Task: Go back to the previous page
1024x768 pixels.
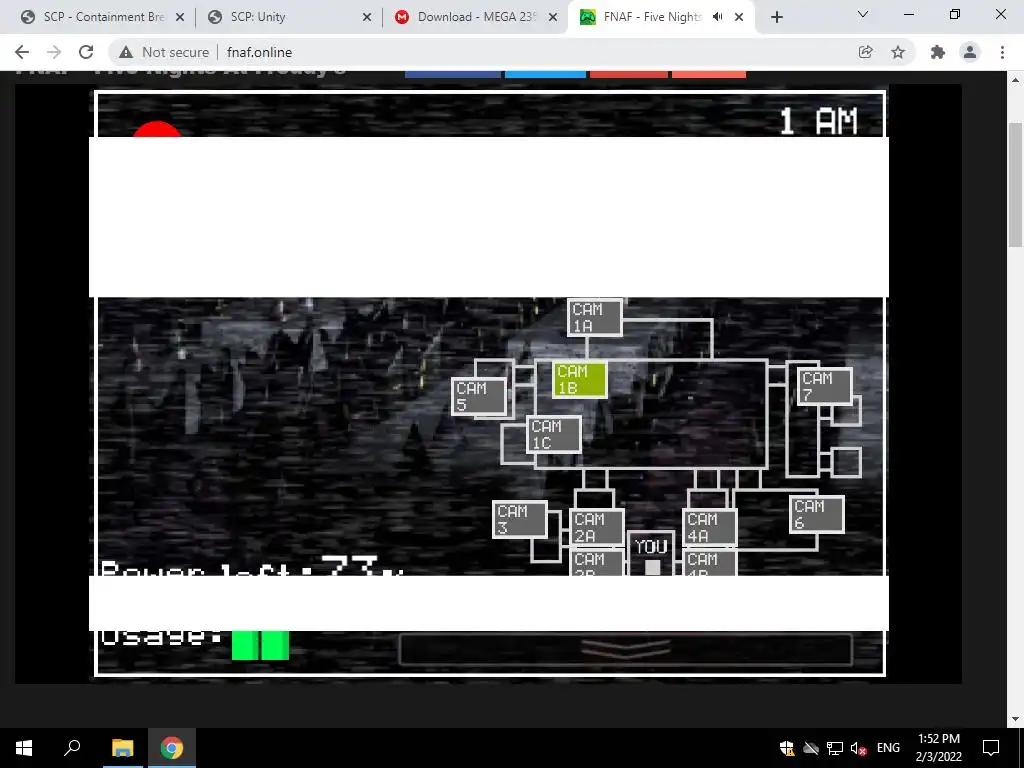Action: (x=22, y=52)
